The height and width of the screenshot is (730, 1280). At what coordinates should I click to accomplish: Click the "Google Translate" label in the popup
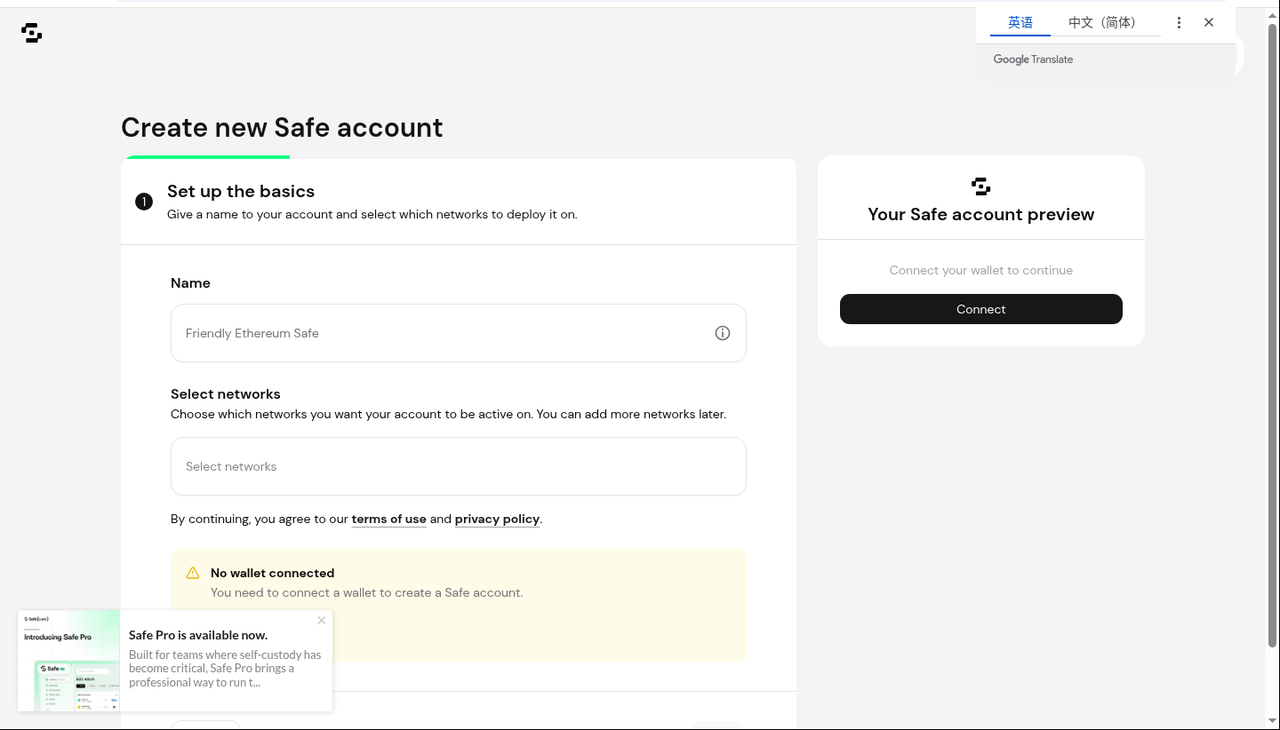1033,59
